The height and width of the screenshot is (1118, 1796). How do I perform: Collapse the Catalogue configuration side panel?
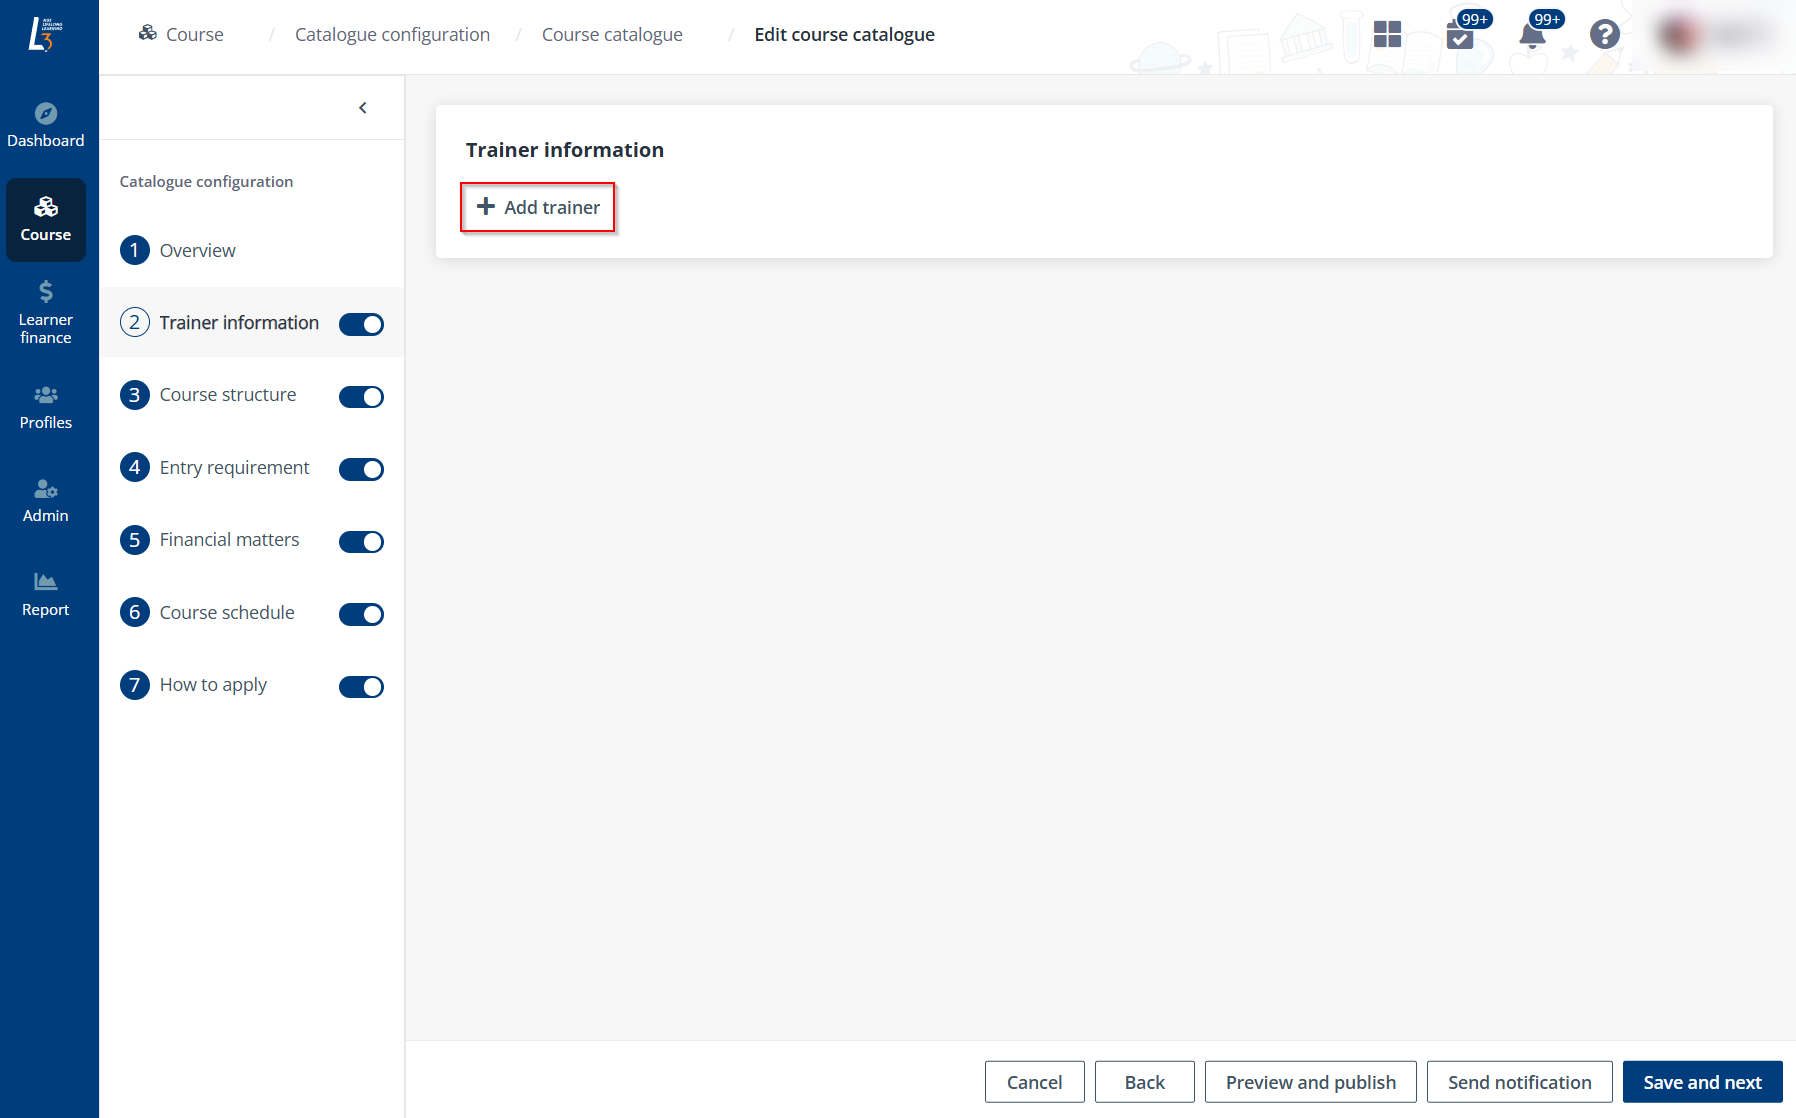click(363, 107)
